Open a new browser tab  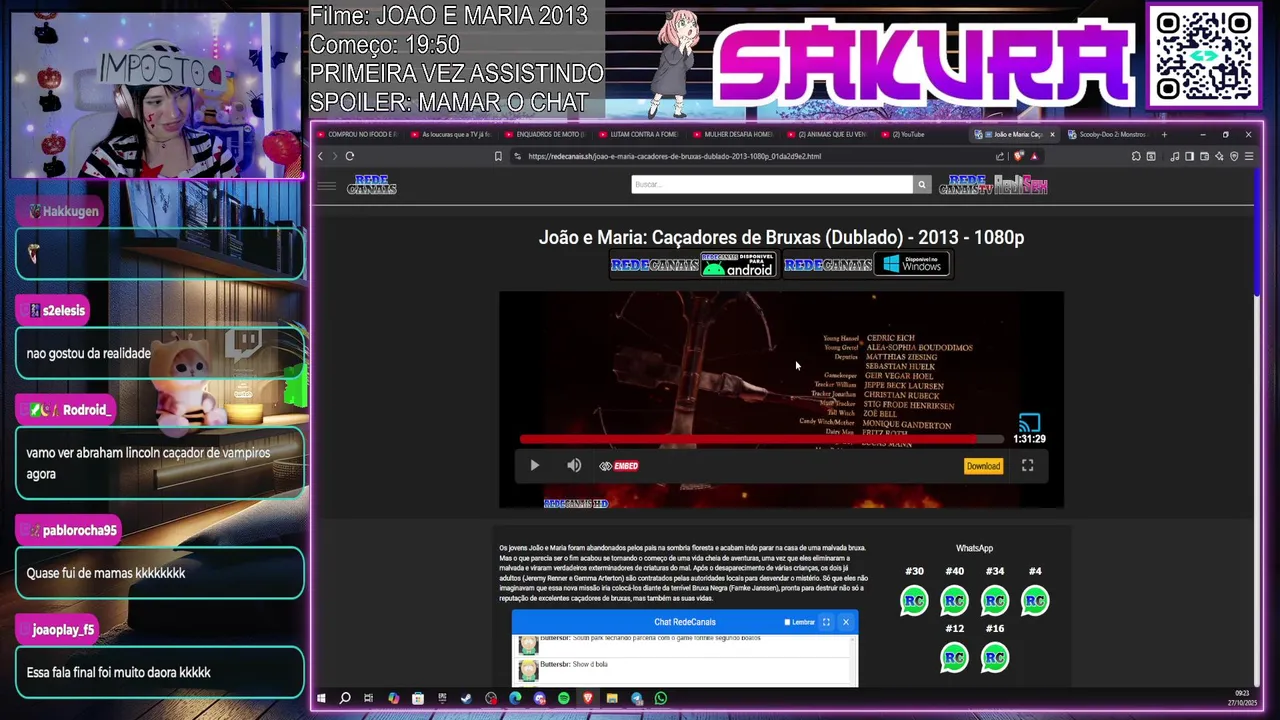[1164, 134]
